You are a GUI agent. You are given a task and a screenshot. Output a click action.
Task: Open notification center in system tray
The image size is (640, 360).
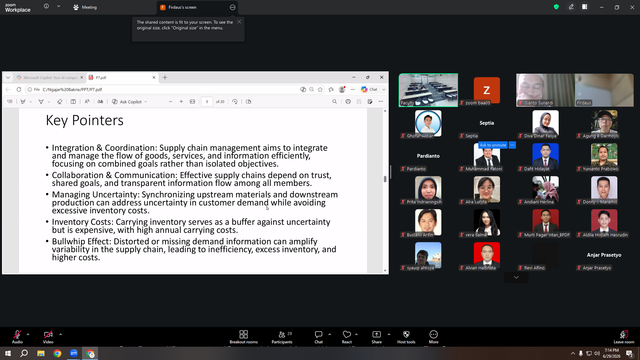click(629, 353)
